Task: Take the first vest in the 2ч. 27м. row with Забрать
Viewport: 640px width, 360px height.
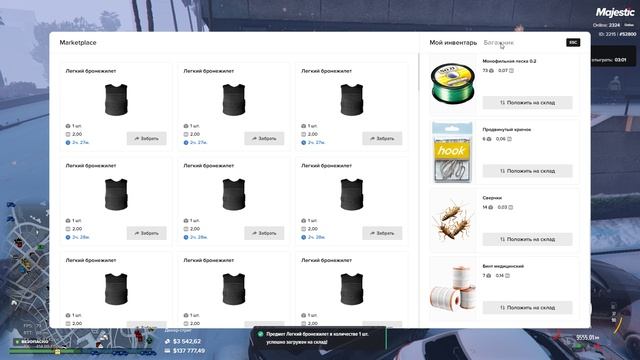Action: click(147, 138)
